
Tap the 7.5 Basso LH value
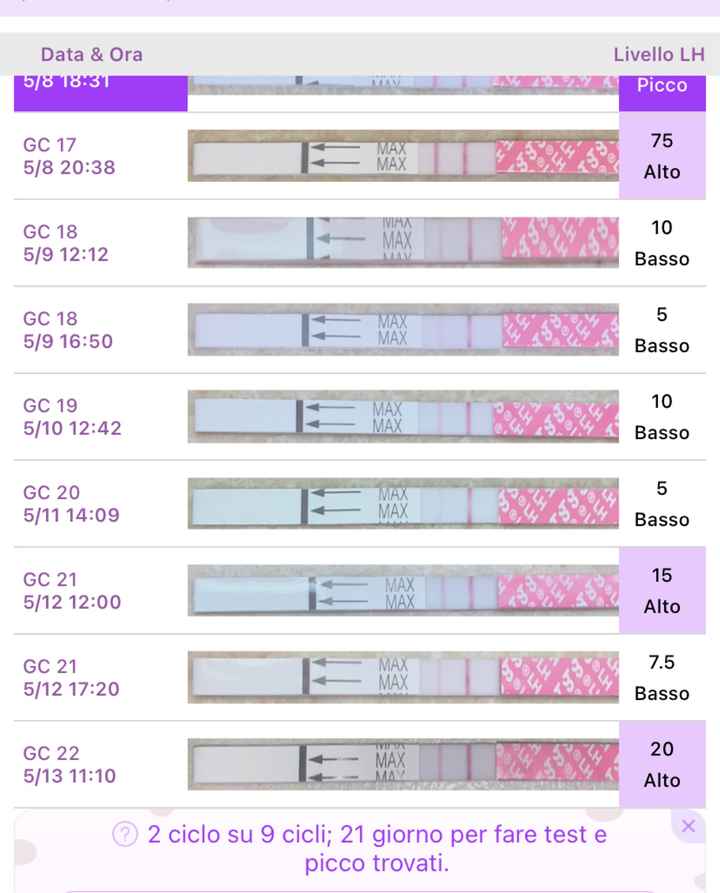pos(662,678)
